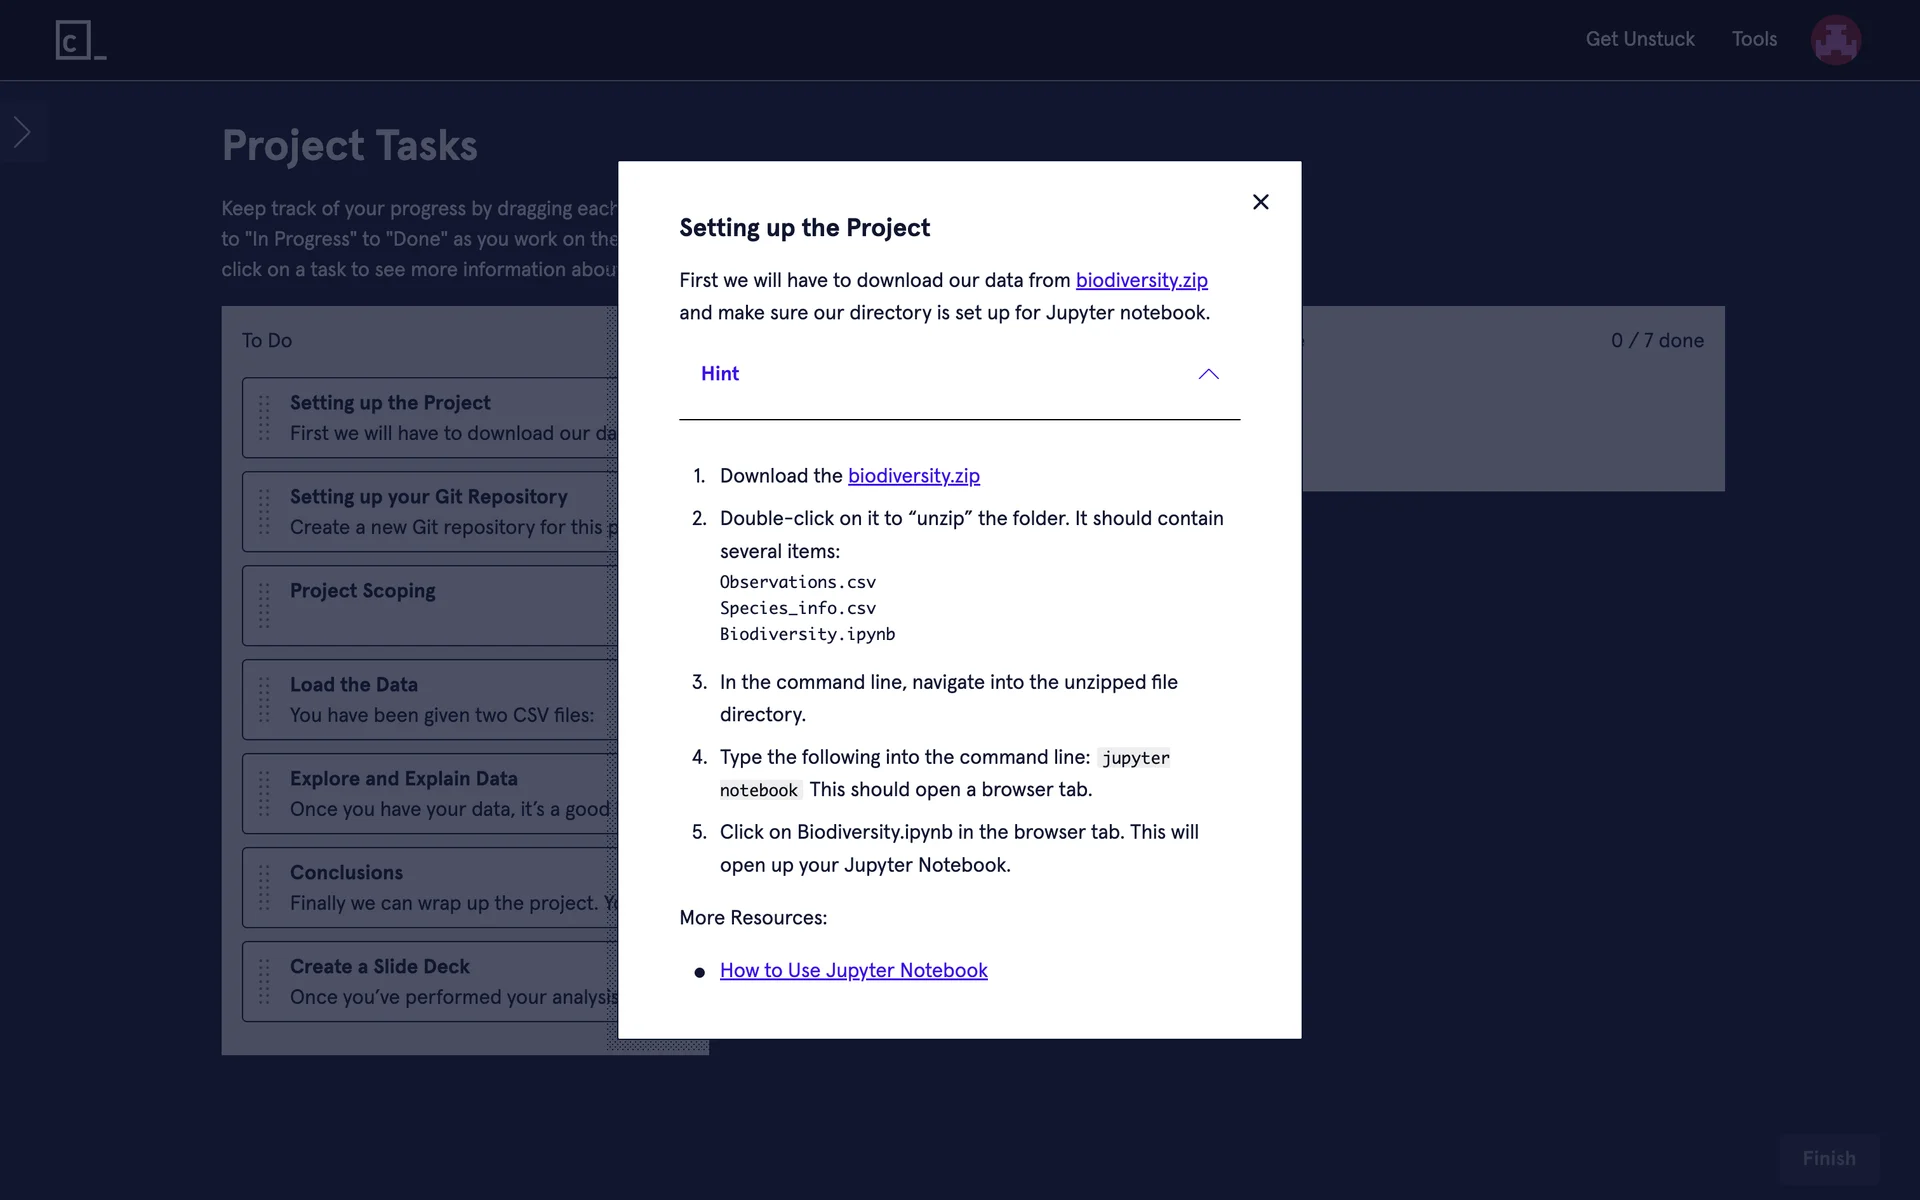Click the Hint heading label
Image resolution: width=1920 pixels, height=1200 pixels.
click(x=720, y=374)
